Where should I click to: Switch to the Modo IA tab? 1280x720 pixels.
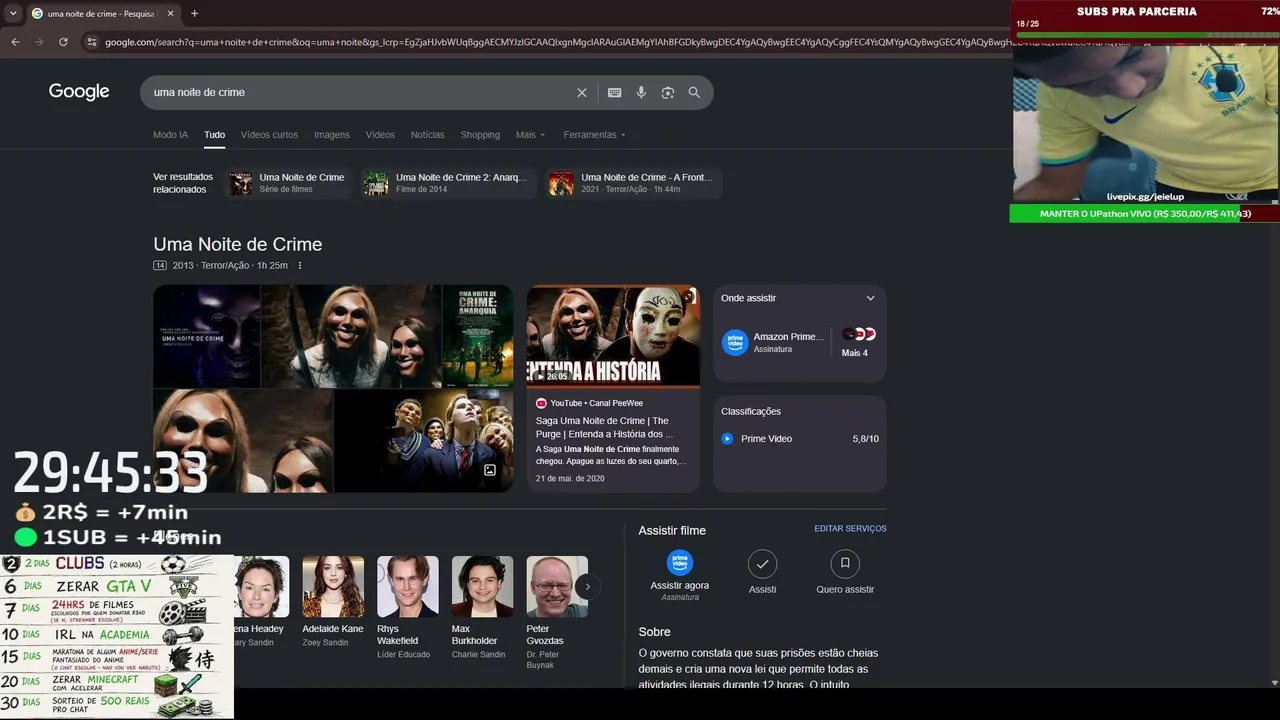[170, 135]
